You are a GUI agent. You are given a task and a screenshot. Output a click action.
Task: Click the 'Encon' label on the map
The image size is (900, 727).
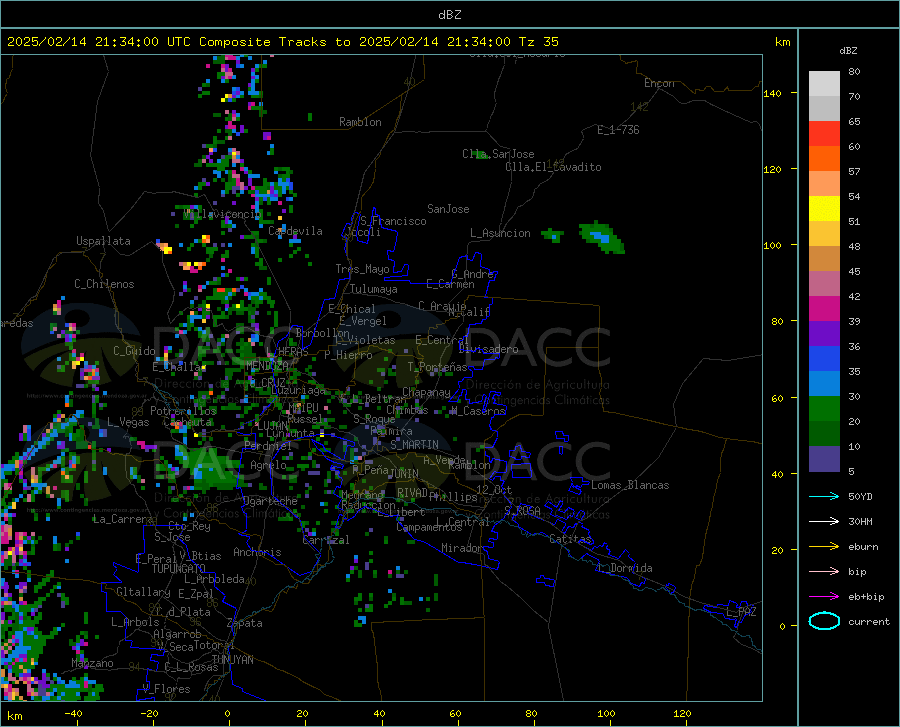pyautogui.click(x=659, y=83)
